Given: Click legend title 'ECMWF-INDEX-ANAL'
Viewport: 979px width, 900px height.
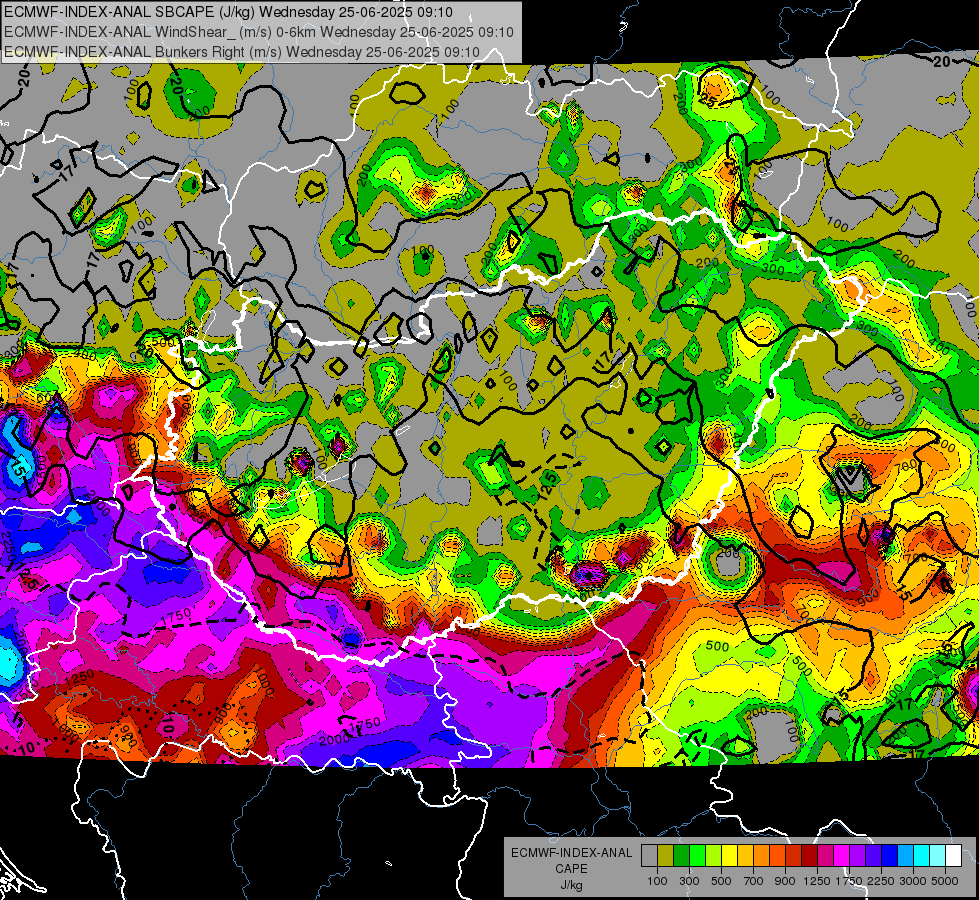Looking at the screenshot, I should click(572, 853).
